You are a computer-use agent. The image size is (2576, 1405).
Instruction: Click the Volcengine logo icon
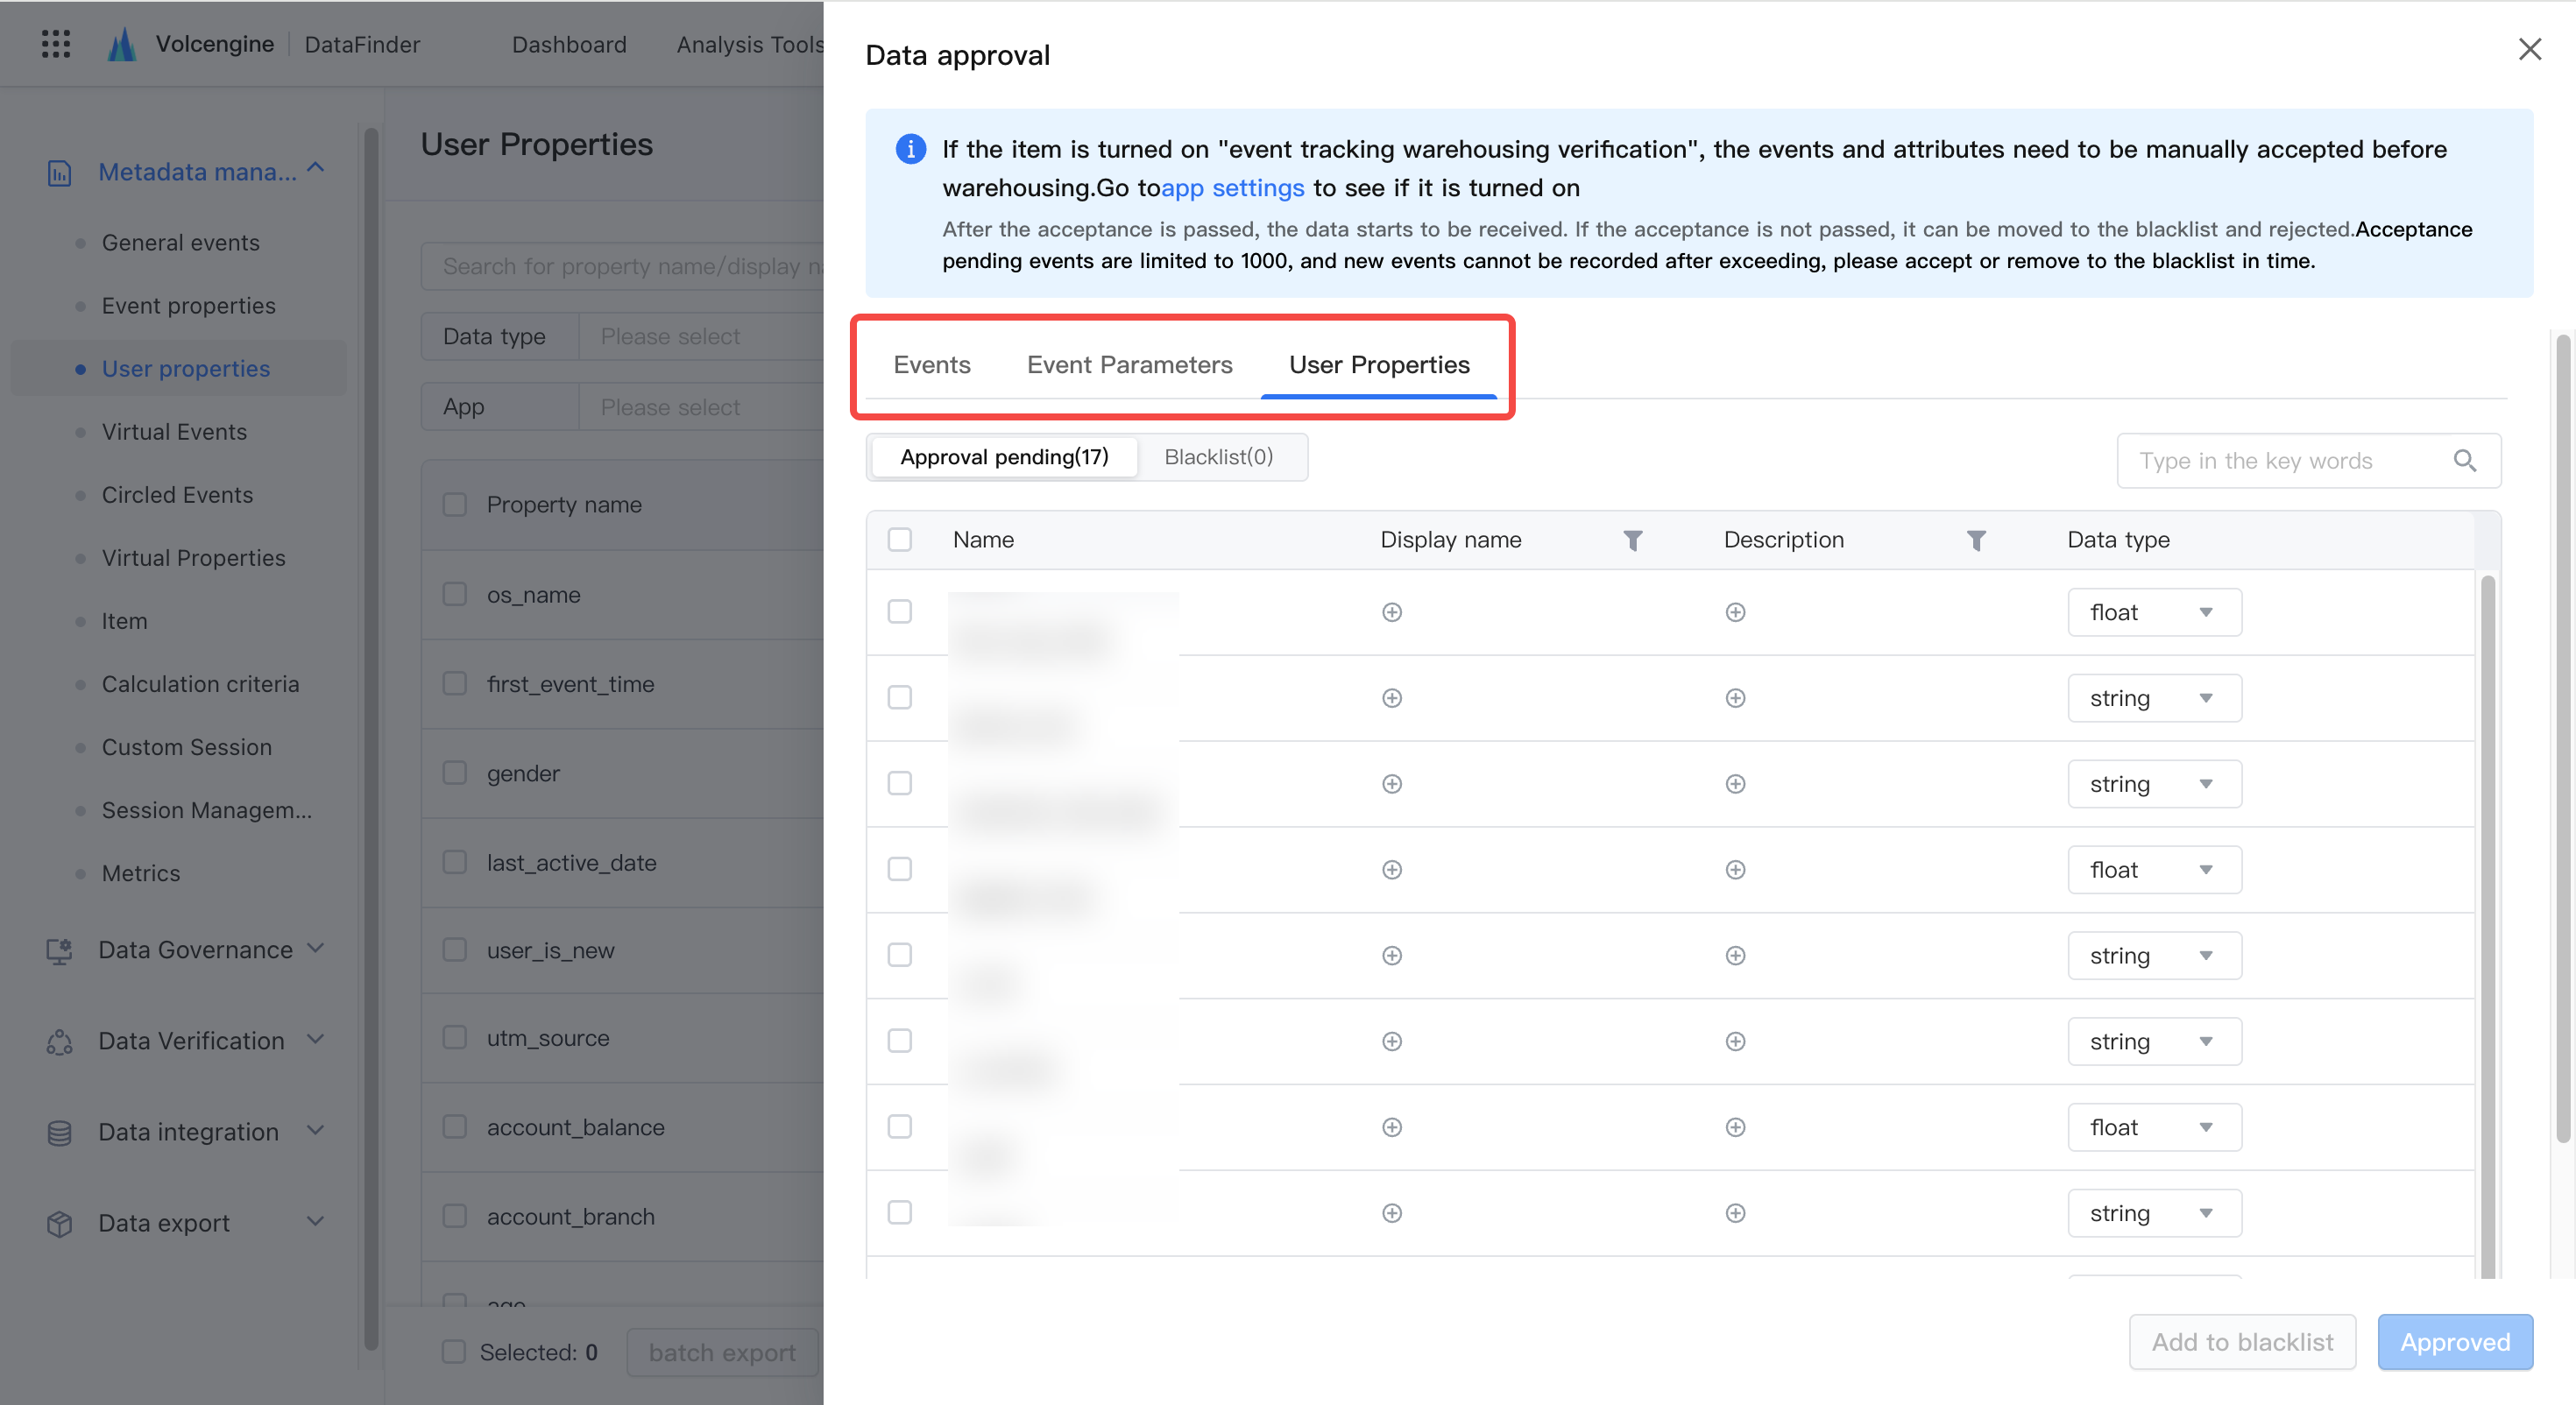pyautogui.click(x=122, y=44)
